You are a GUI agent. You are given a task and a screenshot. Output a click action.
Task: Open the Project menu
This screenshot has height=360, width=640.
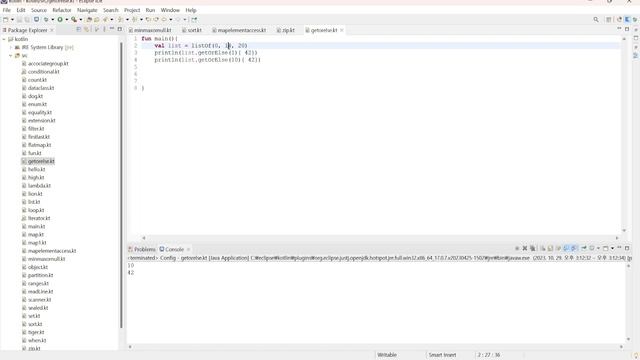pyautogui.click(x=132, y=10)
